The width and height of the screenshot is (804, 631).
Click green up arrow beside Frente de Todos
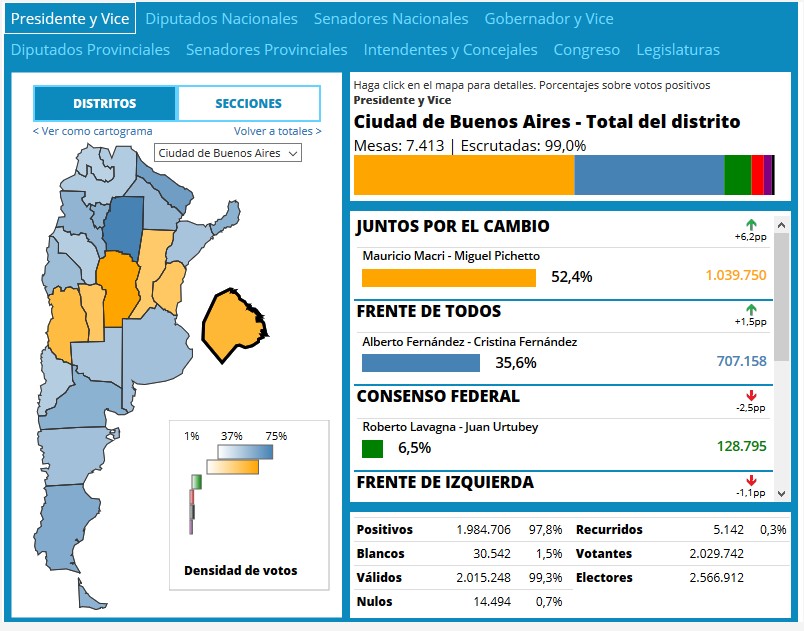(751, 310)
